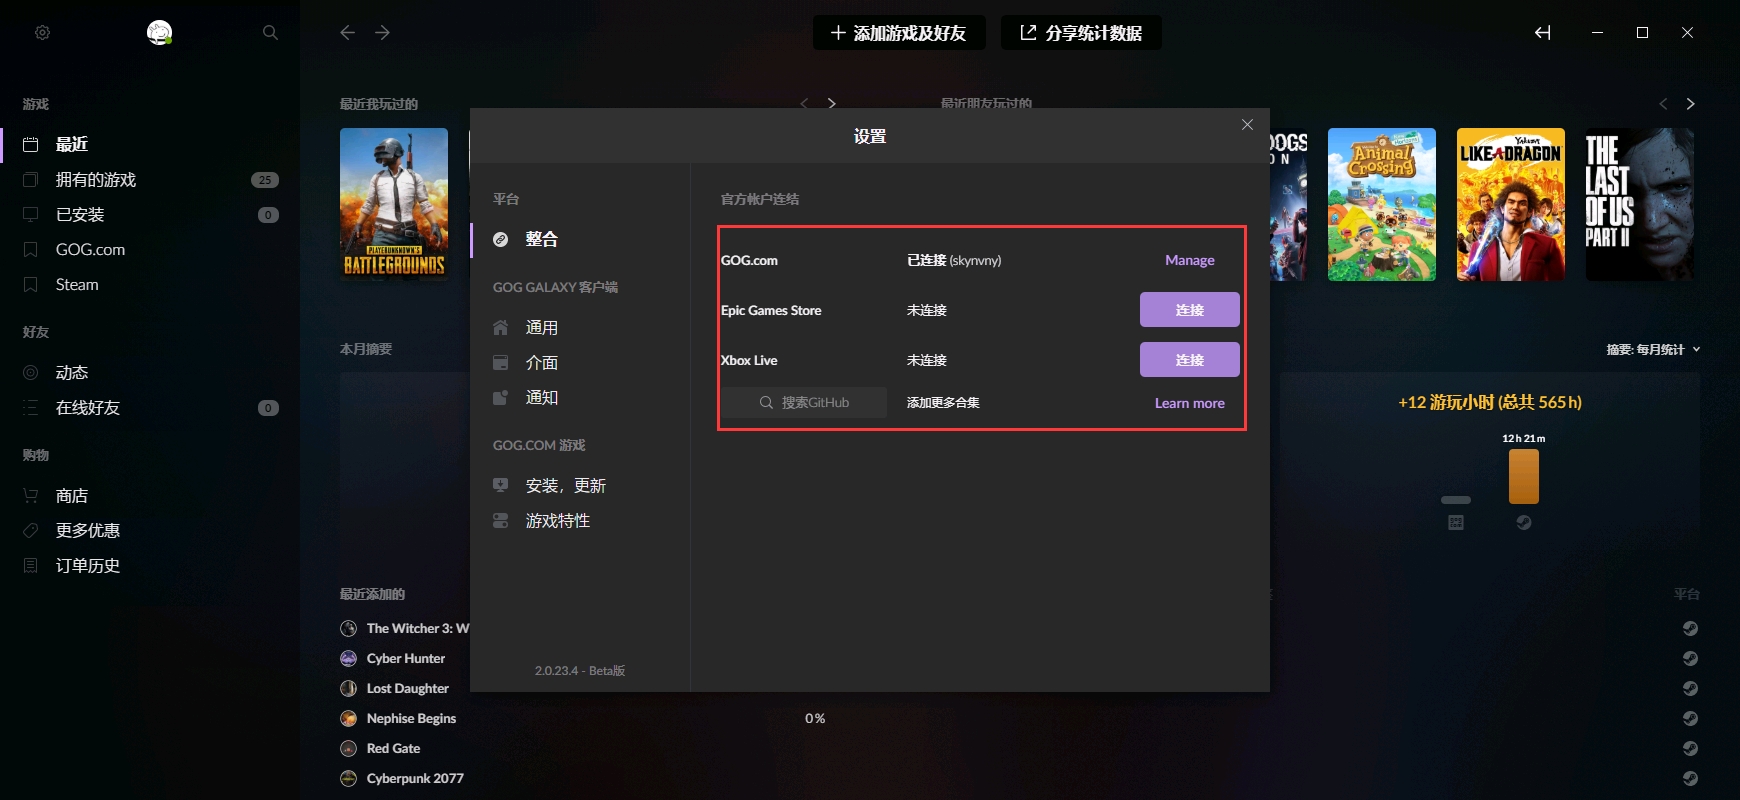Go back with the left arrow
This screenshot has height=800, width=1740.
[347, 33]
